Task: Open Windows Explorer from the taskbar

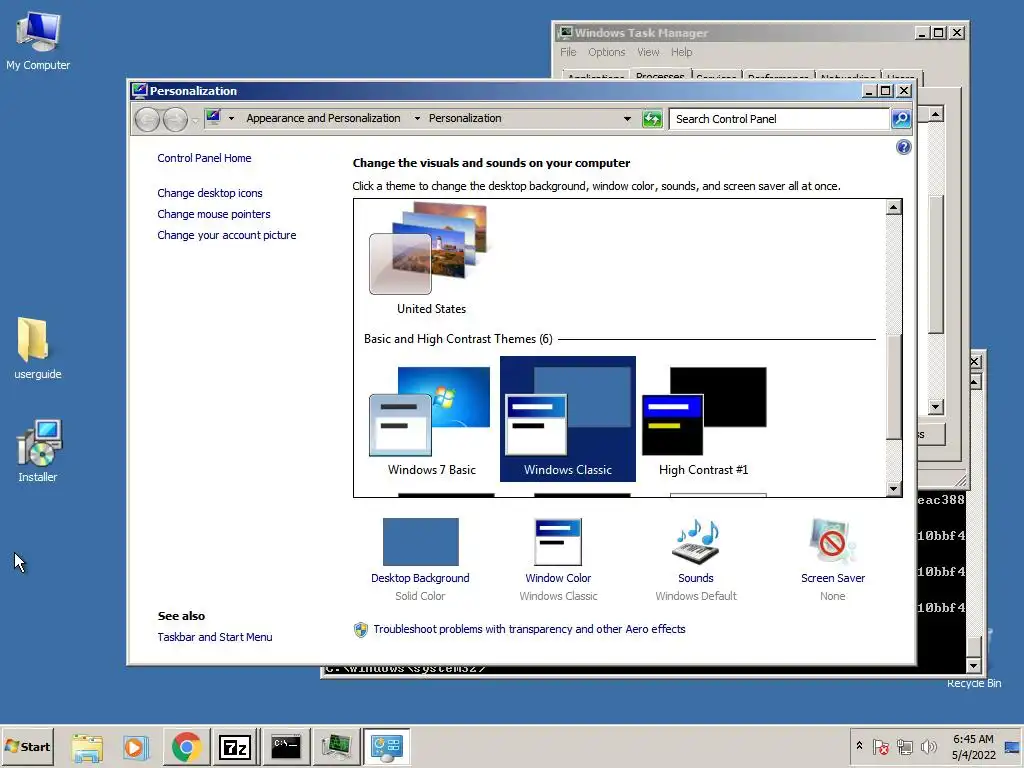Action: pyautogui.click(x=87, y=747)
